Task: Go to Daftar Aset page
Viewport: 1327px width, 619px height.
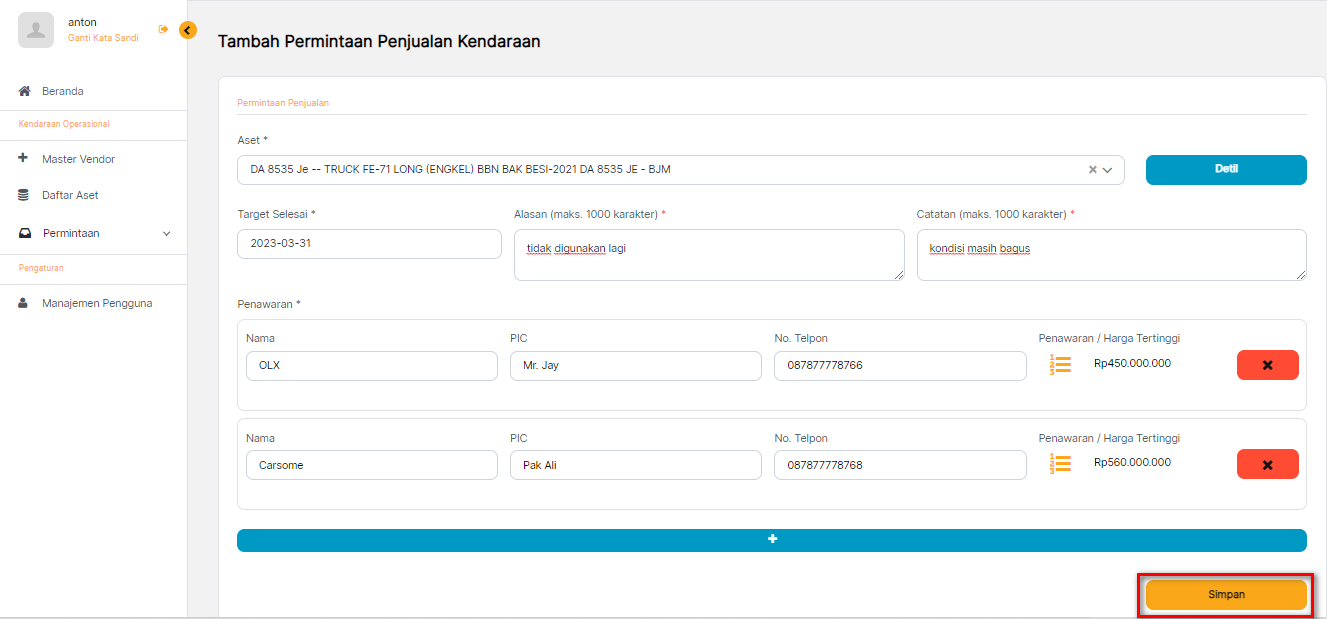Action: click(70, 195)
